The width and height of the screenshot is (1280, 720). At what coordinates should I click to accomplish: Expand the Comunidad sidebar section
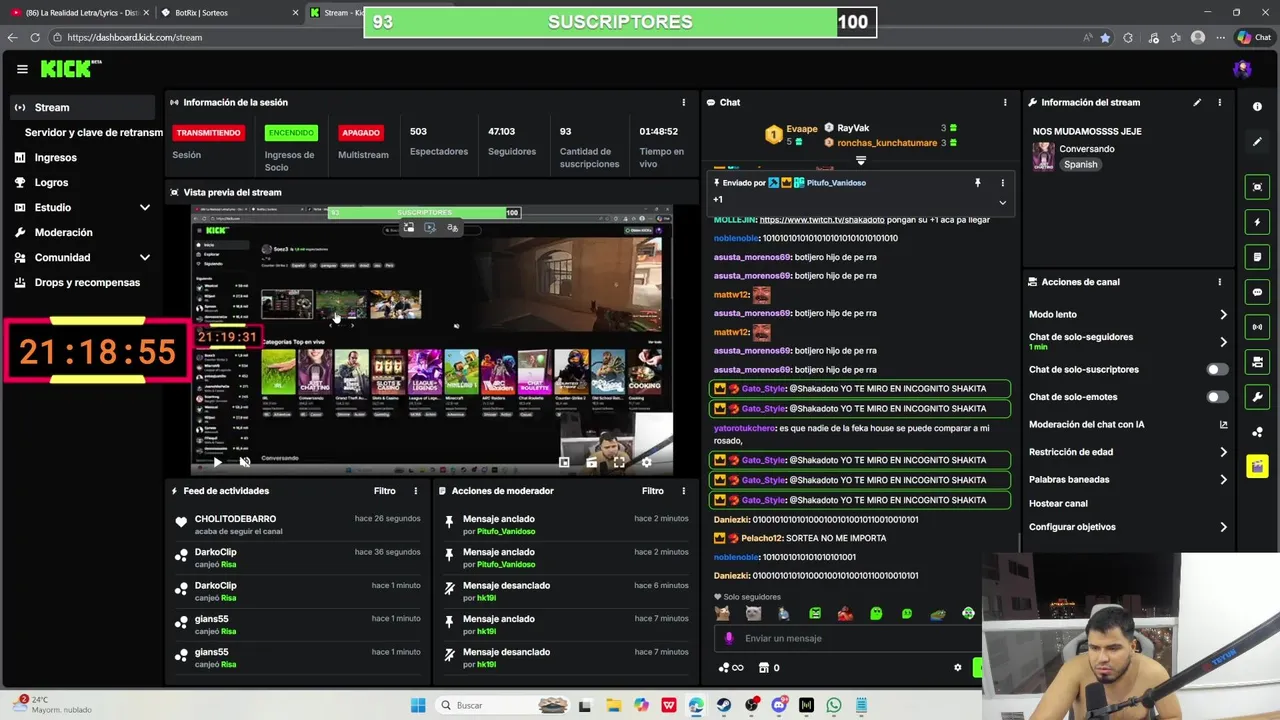coord(144,257)
